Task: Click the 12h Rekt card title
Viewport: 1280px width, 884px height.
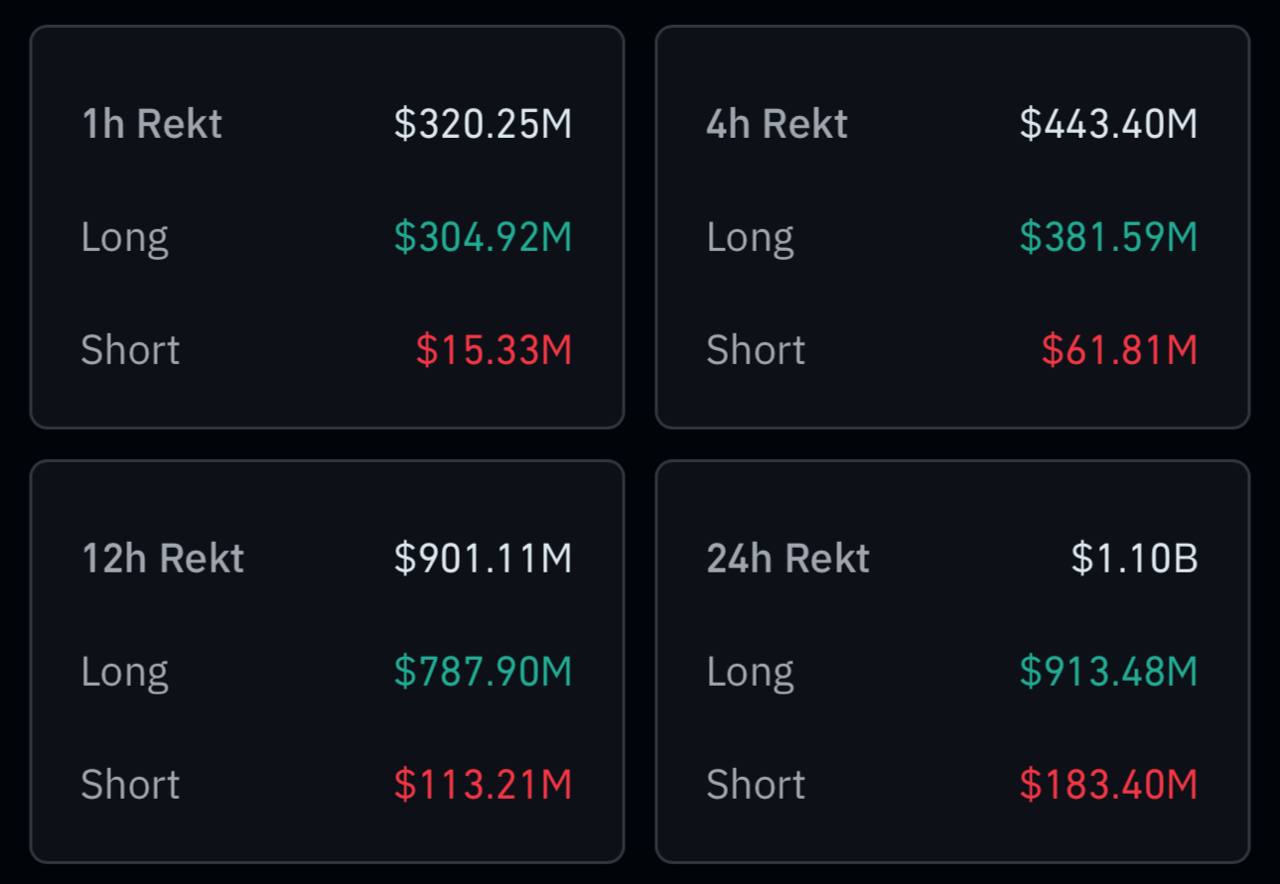Action: 162,558
